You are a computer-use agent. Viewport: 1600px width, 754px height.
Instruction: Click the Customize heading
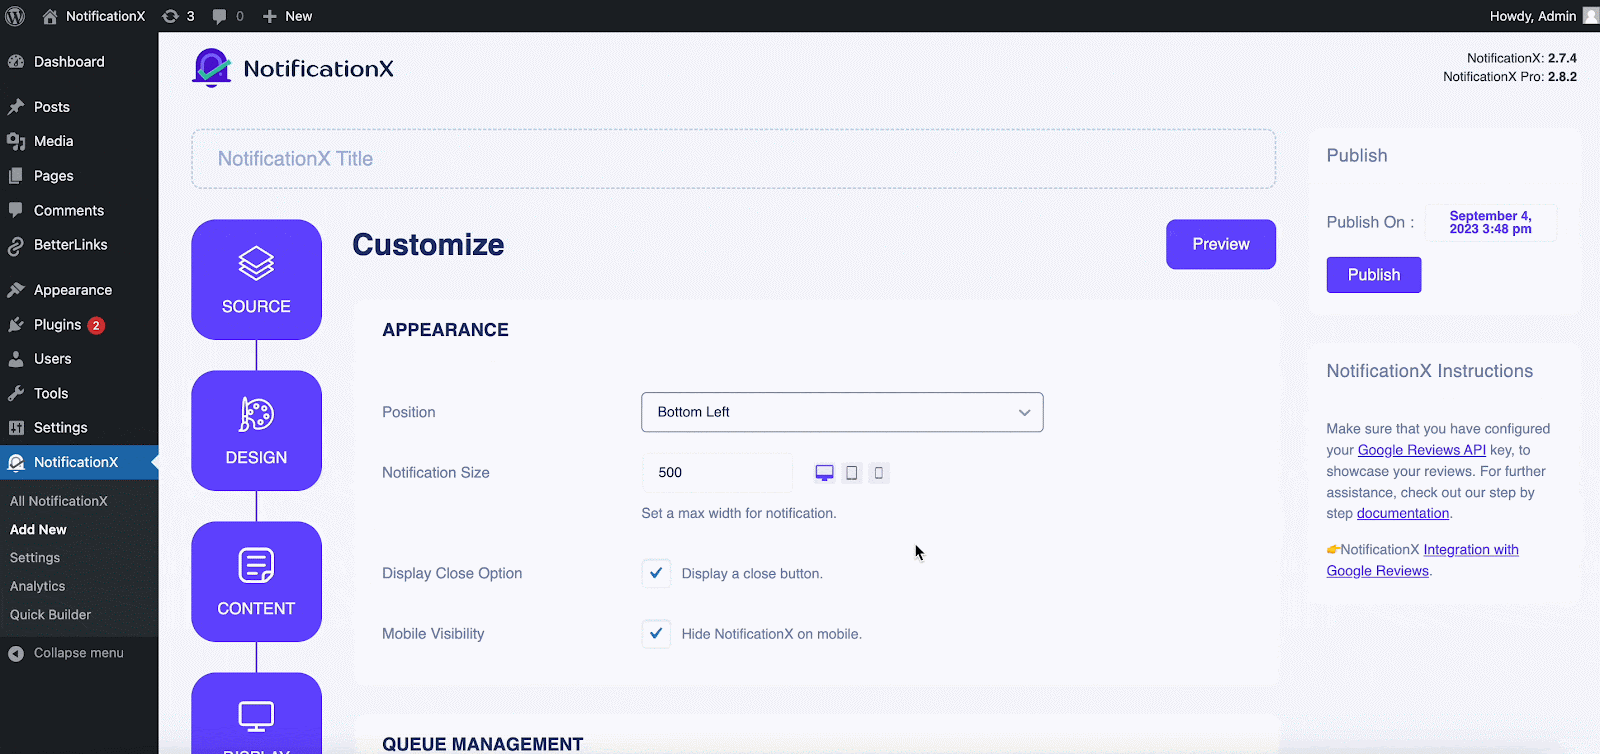click(428, 245)
